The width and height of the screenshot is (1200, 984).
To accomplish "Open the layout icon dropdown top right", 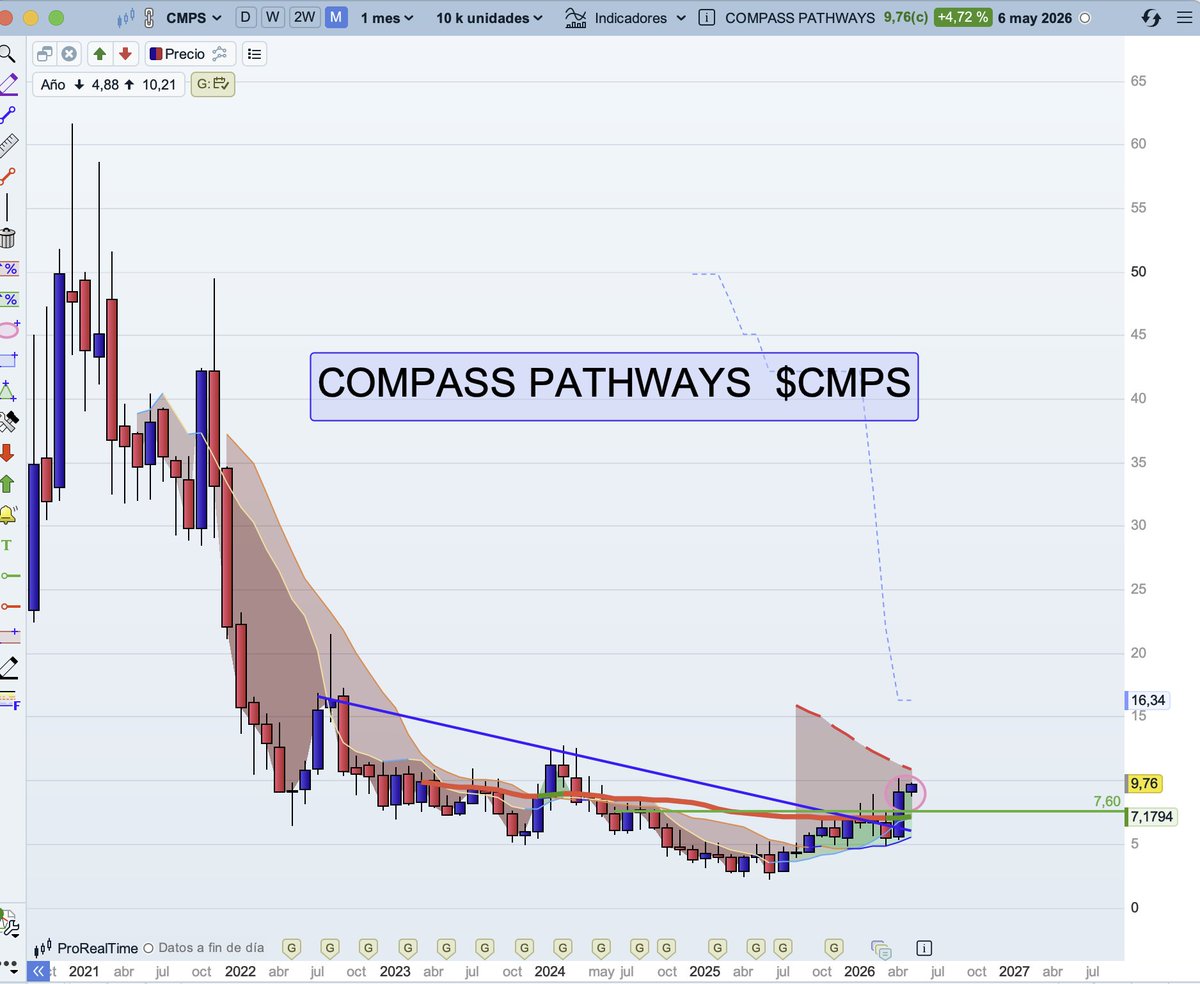I will click(x=1184, y=18).
